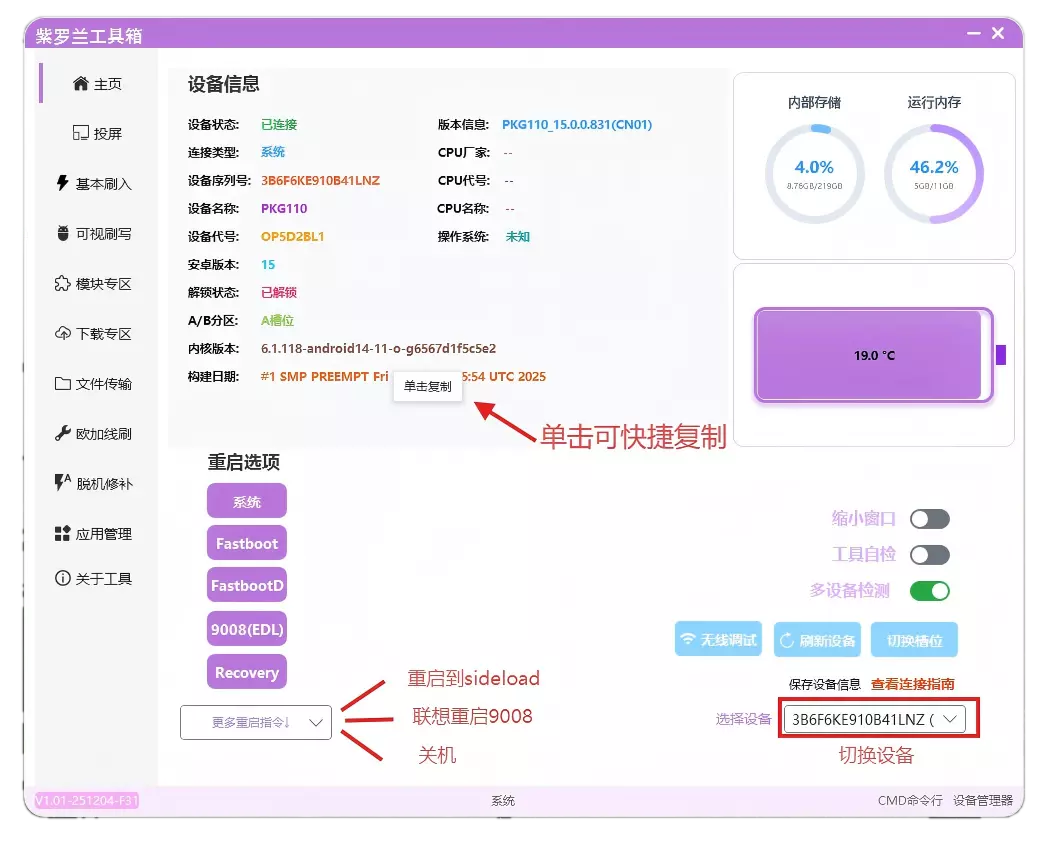Open the 模块专区 modules section
The image size is (1054, 844).
click(95, 283)
